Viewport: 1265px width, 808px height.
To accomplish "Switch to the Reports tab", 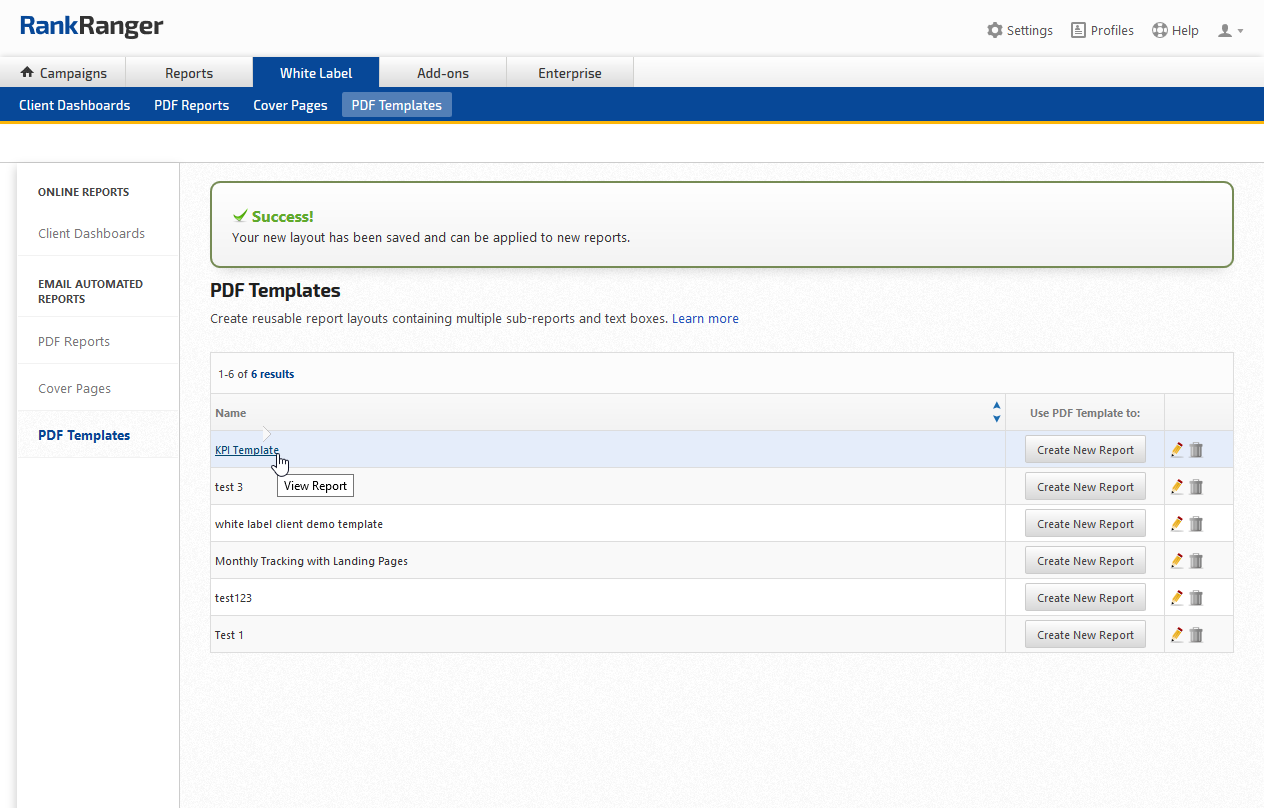I will coord(189,73).
